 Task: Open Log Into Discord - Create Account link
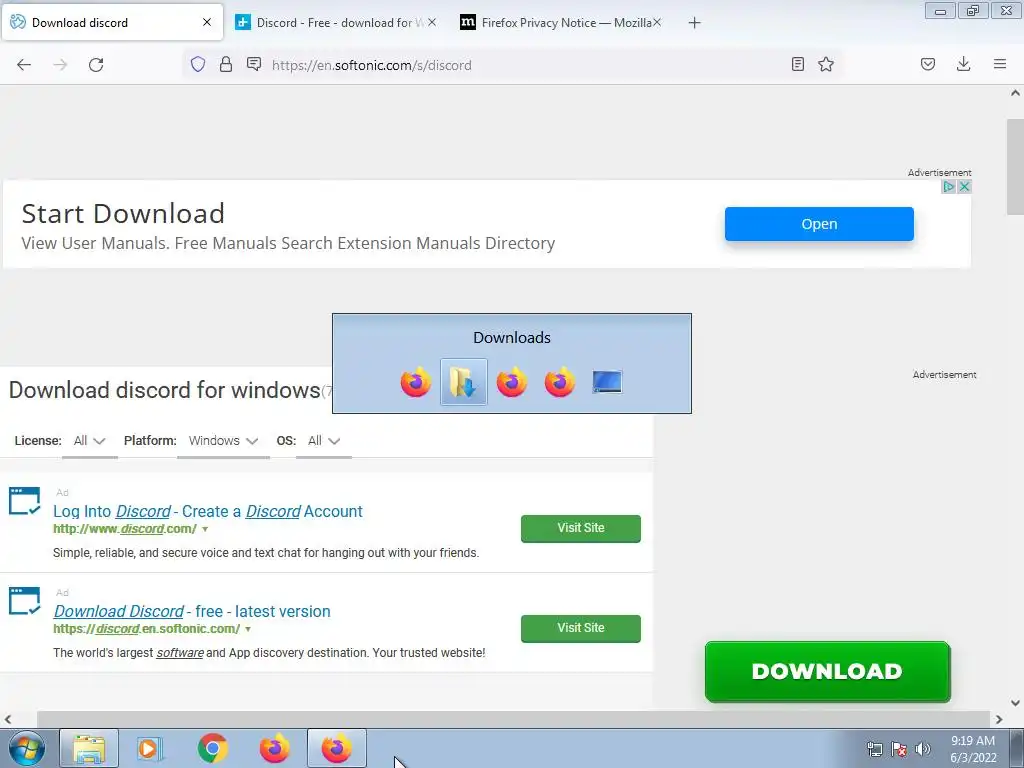(208, 511)
